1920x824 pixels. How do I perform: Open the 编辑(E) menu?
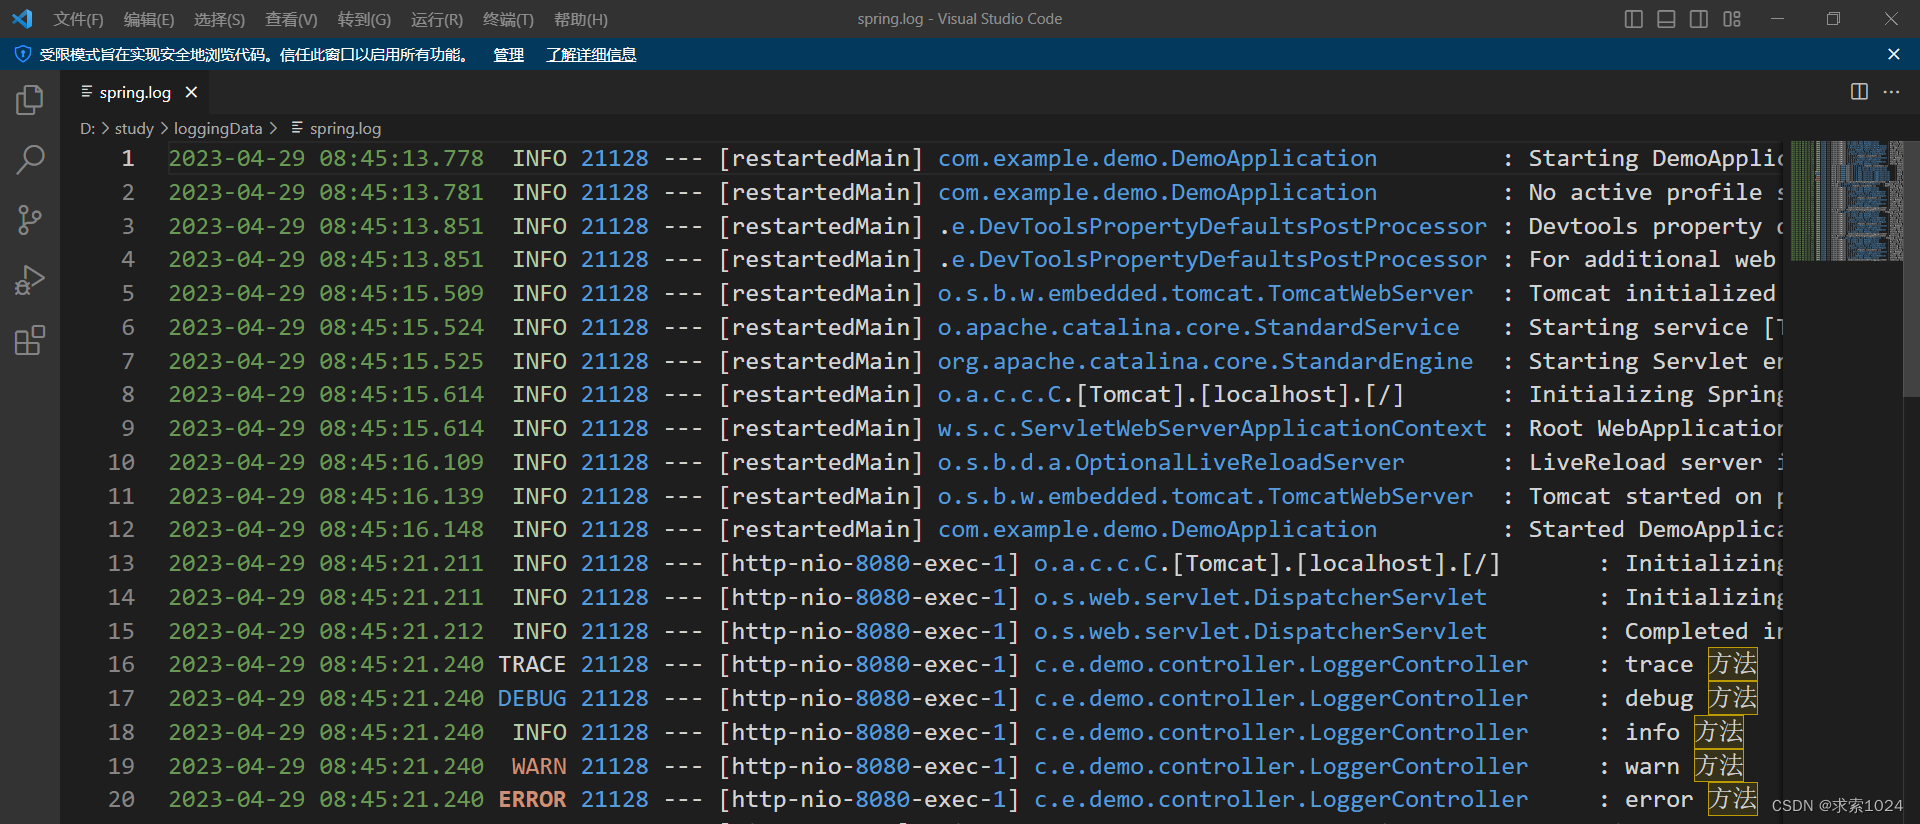click(149, 19)
